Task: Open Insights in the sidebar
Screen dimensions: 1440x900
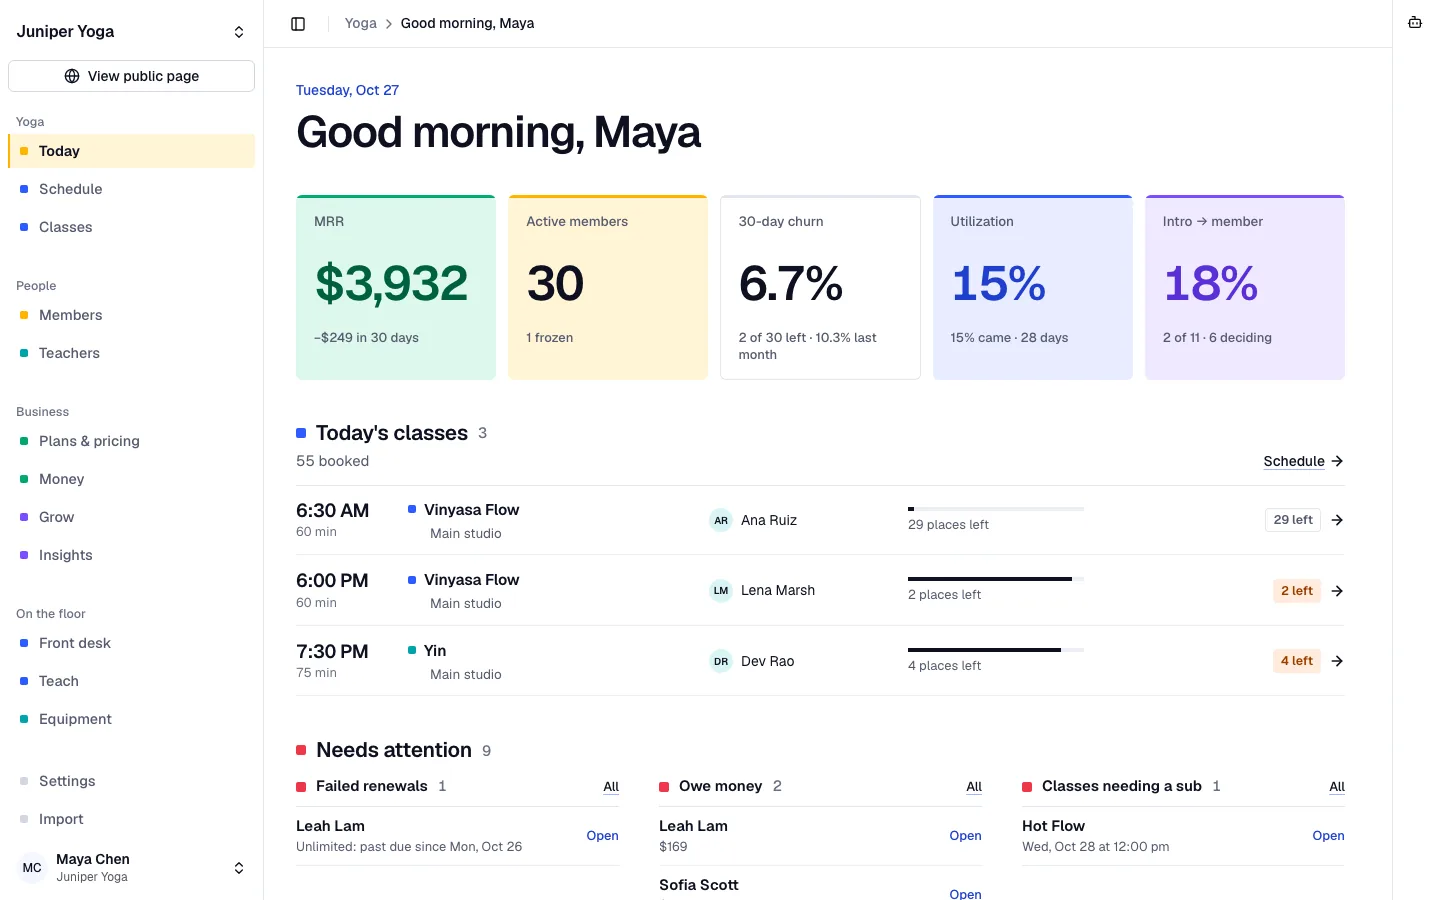Action: (131, 555)
